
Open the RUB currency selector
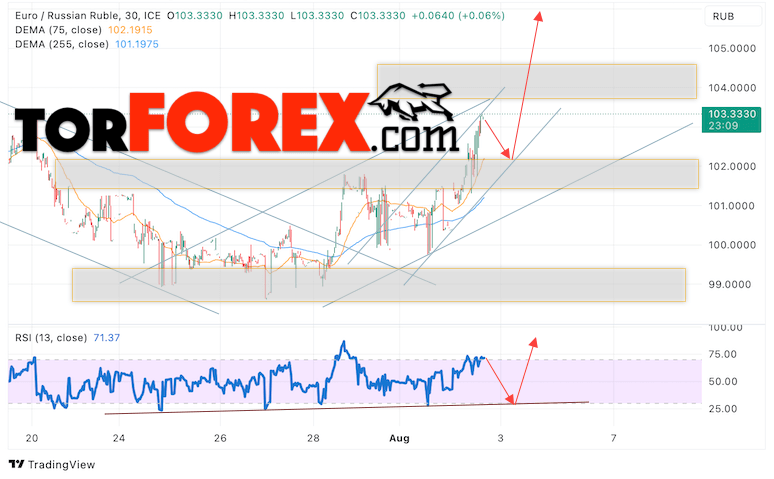point(732,16)
